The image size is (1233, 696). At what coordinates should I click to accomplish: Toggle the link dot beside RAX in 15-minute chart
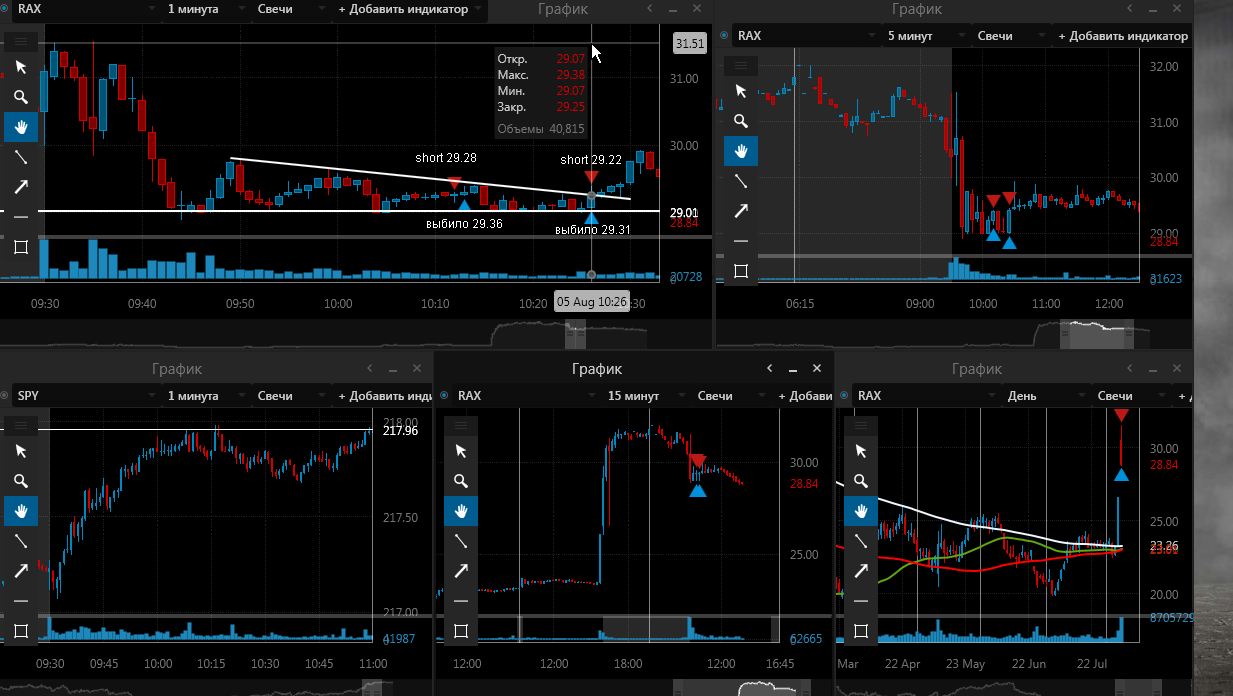[444, 396]
